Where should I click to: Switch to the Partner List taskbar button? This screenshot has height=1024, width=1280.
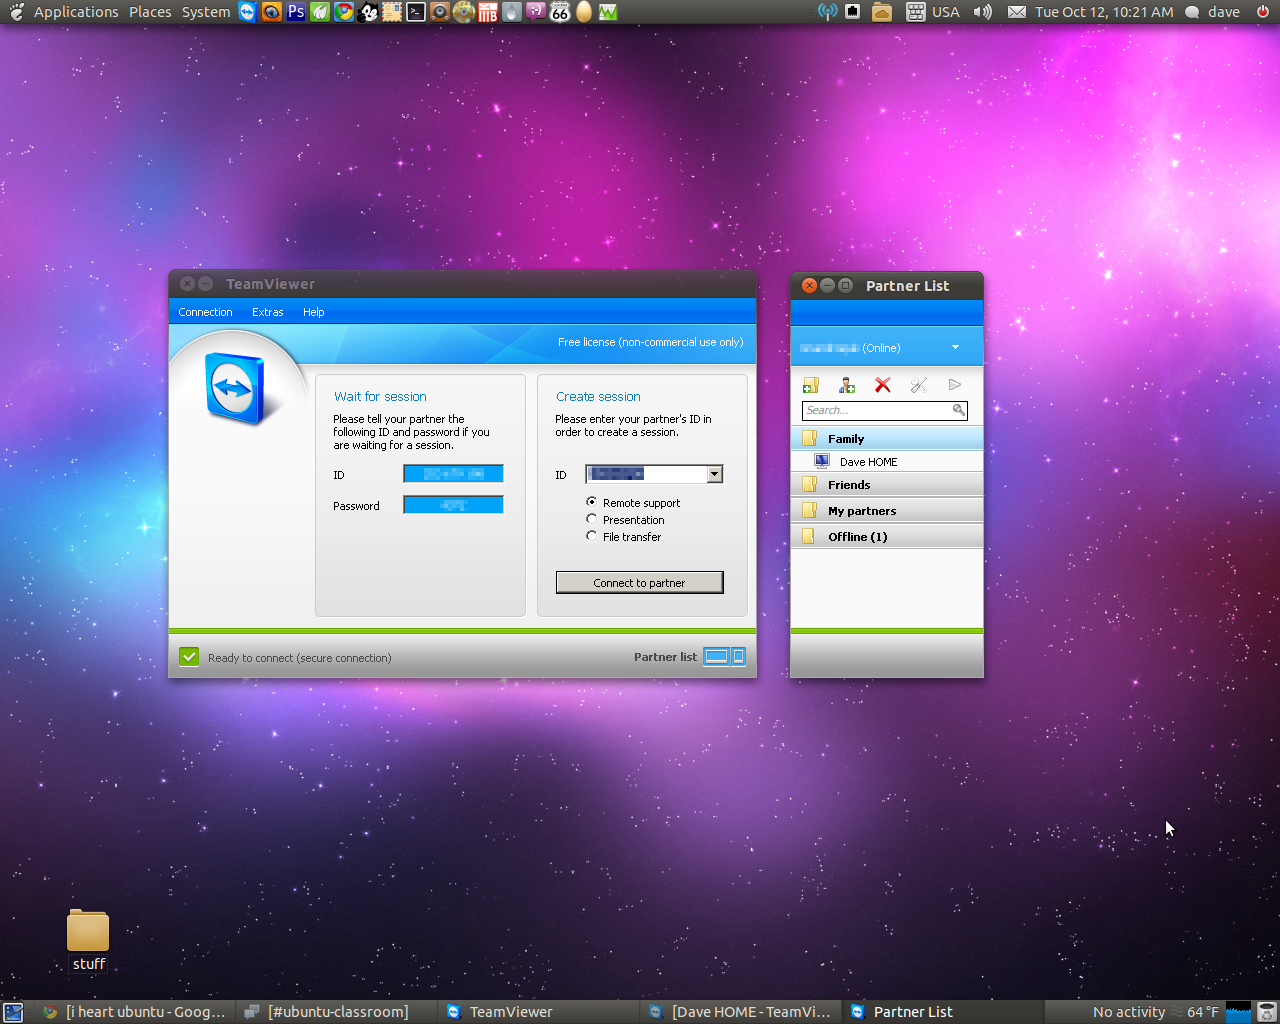[x=944, y=1012]
